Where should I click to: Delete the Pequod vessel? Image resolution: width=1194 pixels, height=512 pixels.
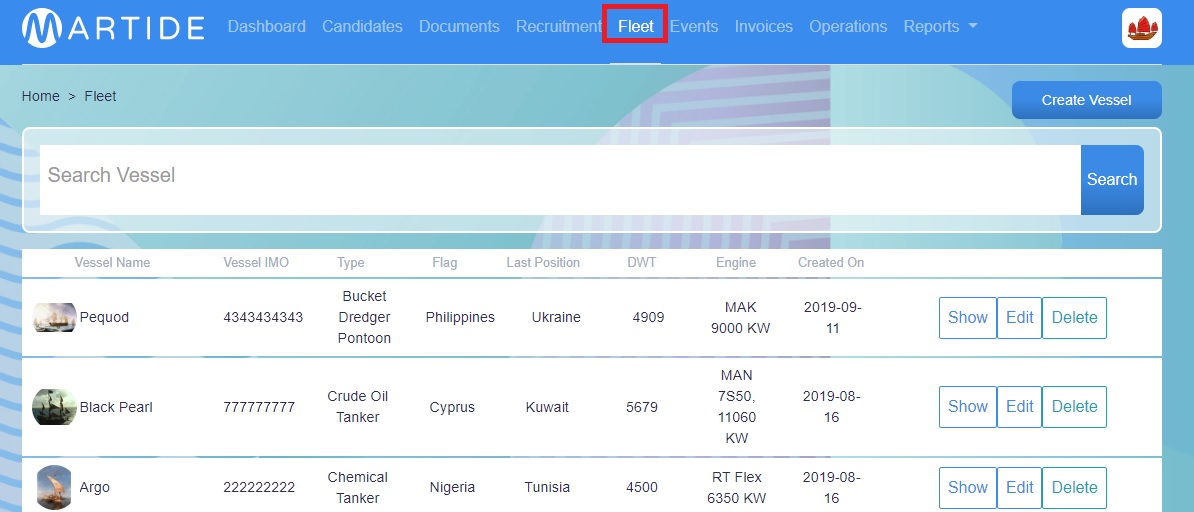(1074, 318)
